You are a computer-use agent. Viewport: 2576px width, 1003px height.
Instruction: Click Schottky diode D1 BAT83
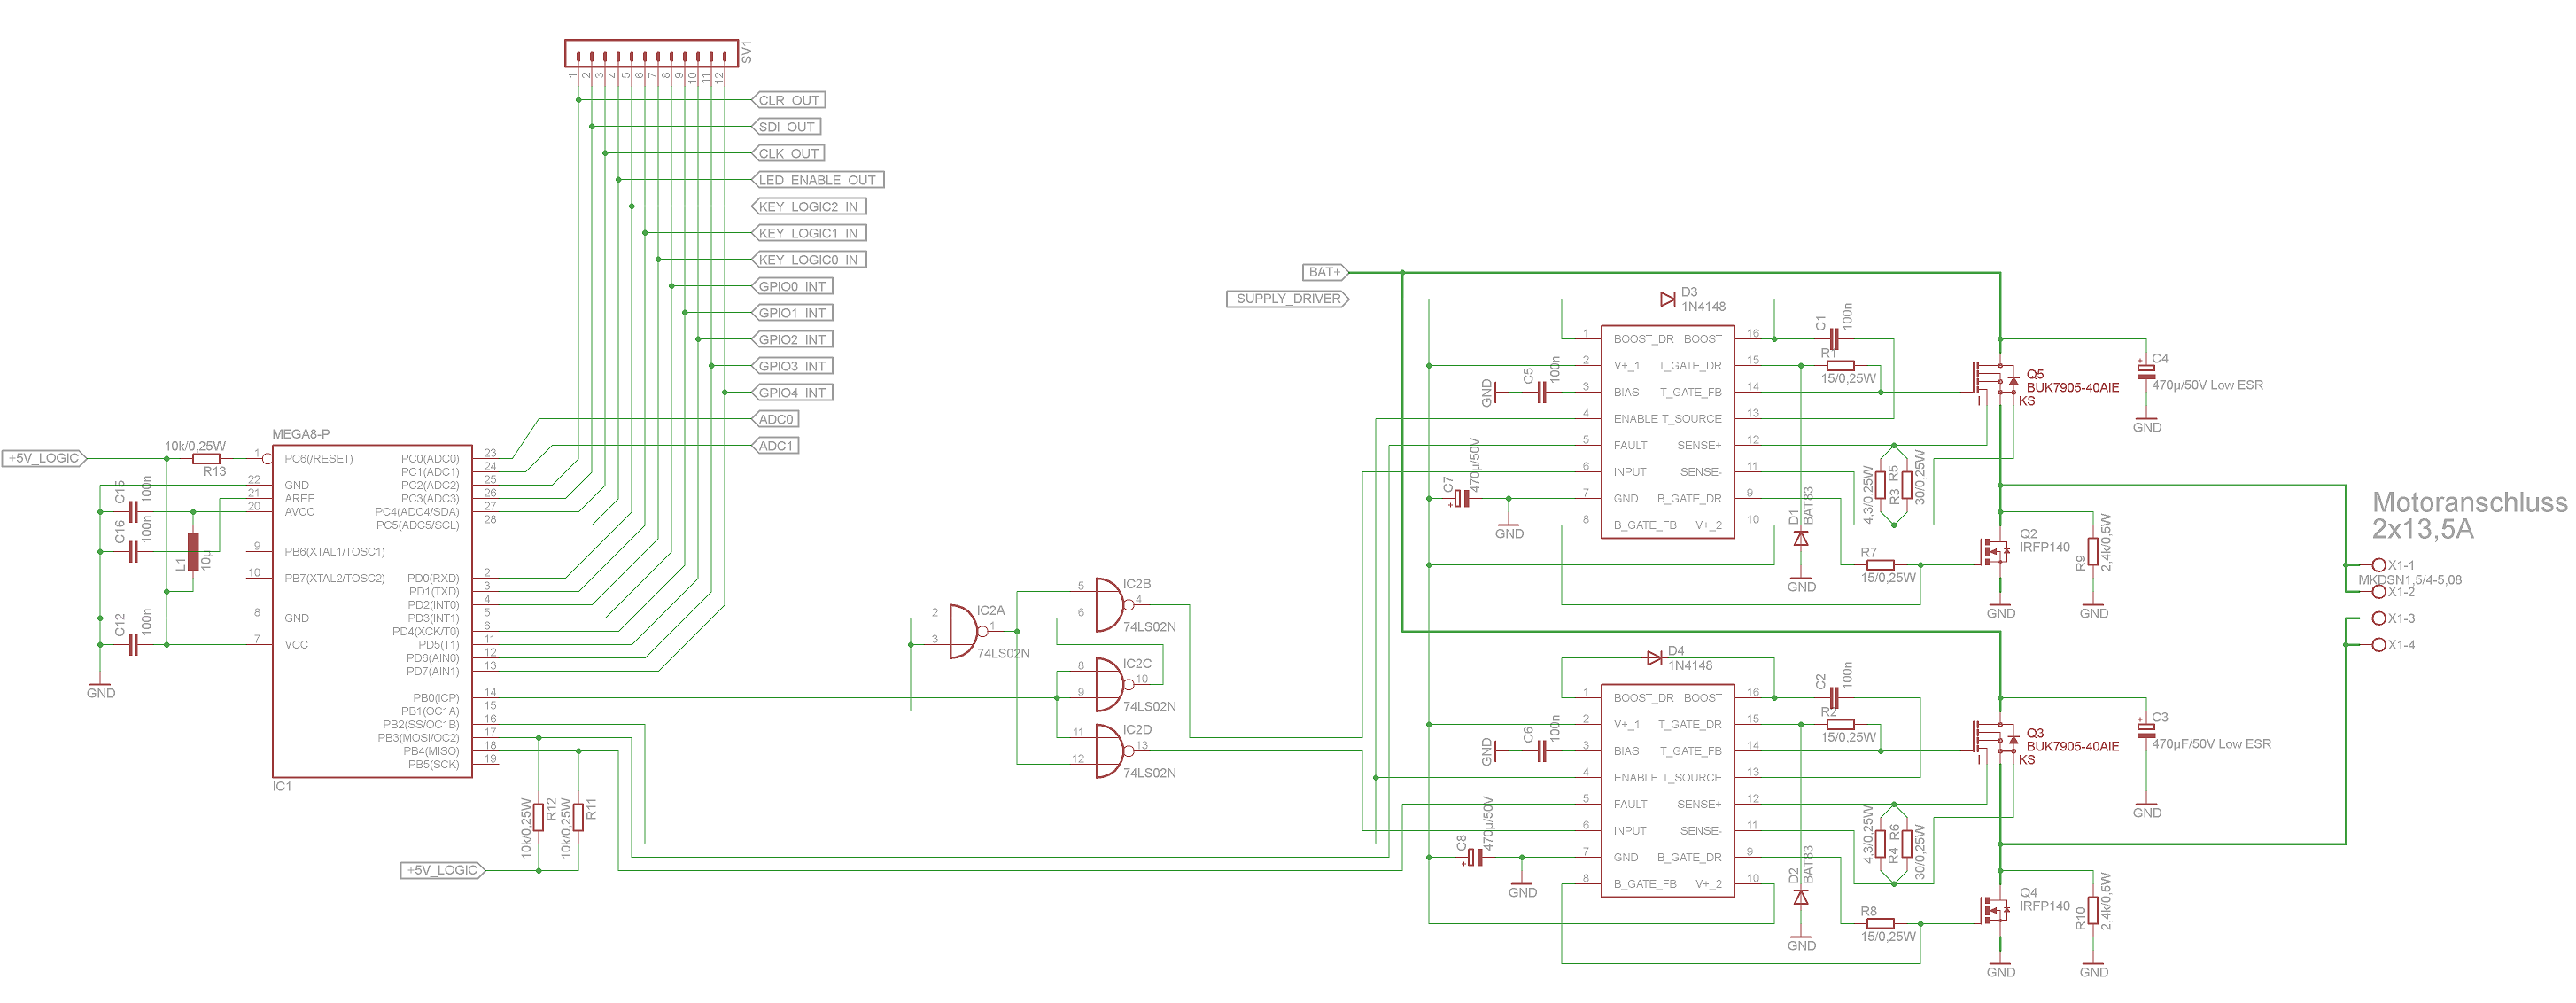click(x=1801, y=538)
